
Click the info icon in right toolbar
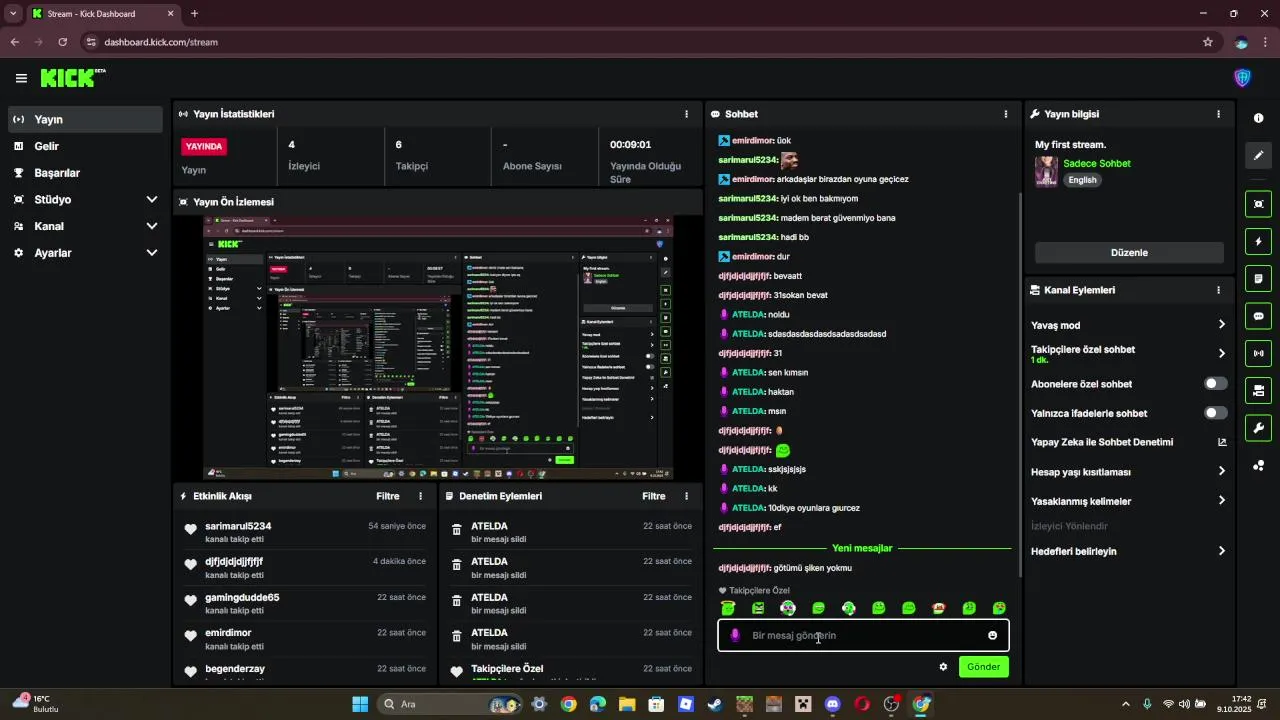click(1258, 118)
